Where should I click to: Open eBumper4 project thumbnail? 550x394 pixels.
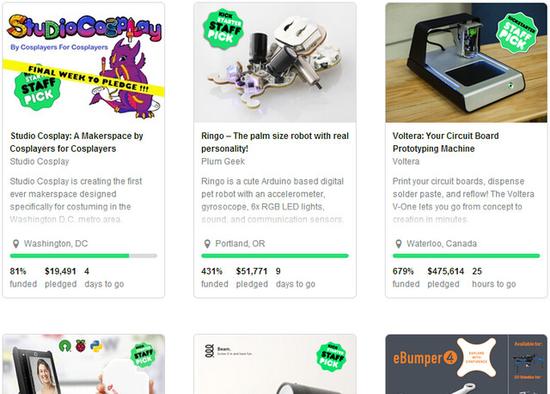pyautogui.click(x=466, y=364)
